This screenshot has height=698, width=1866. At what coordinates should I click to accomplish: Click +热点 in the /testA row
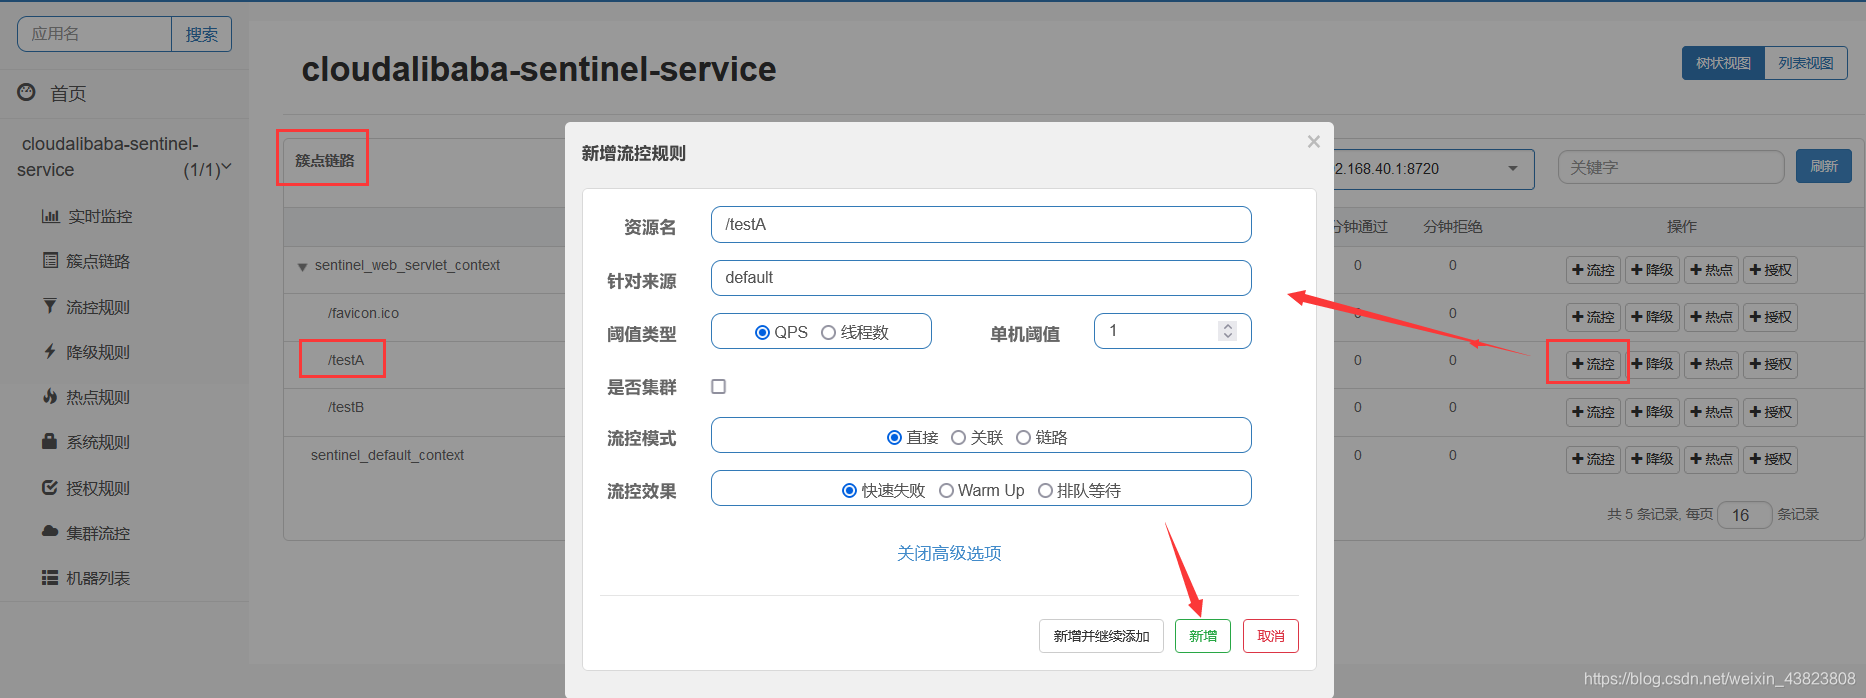coord(1711,364)
